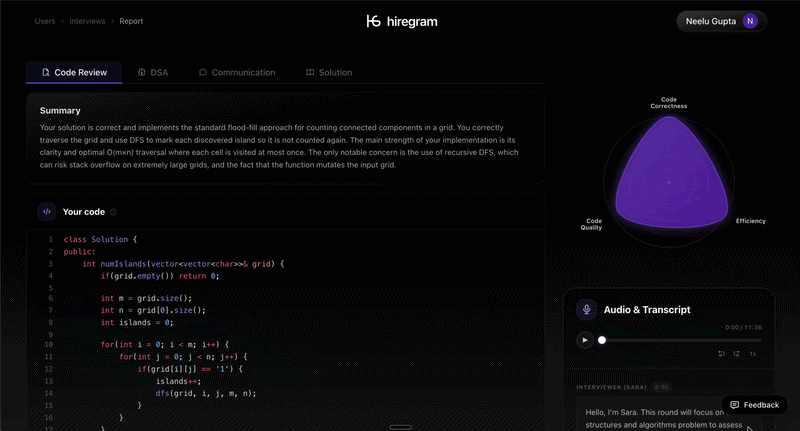Switch to the Solution tab
This screenshot has width=800, height=431.
click(329, 72)
